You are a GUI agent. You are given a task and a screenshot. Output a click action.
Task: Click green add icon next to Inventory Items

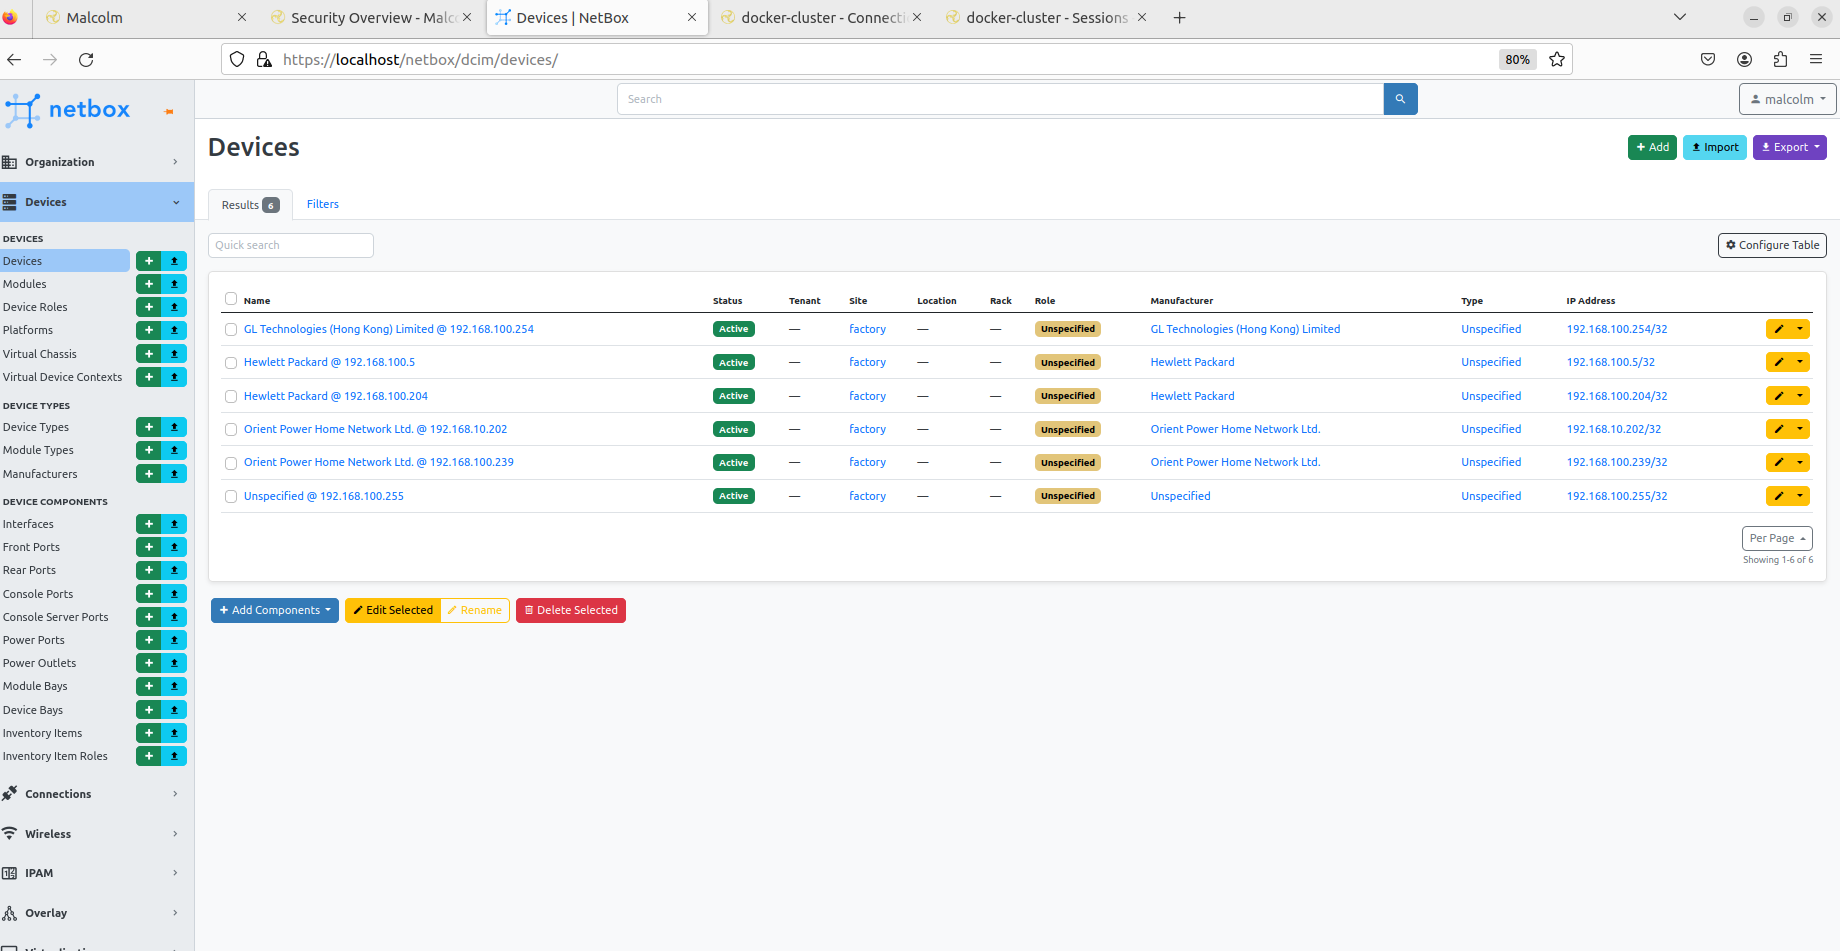click(148, 733)
